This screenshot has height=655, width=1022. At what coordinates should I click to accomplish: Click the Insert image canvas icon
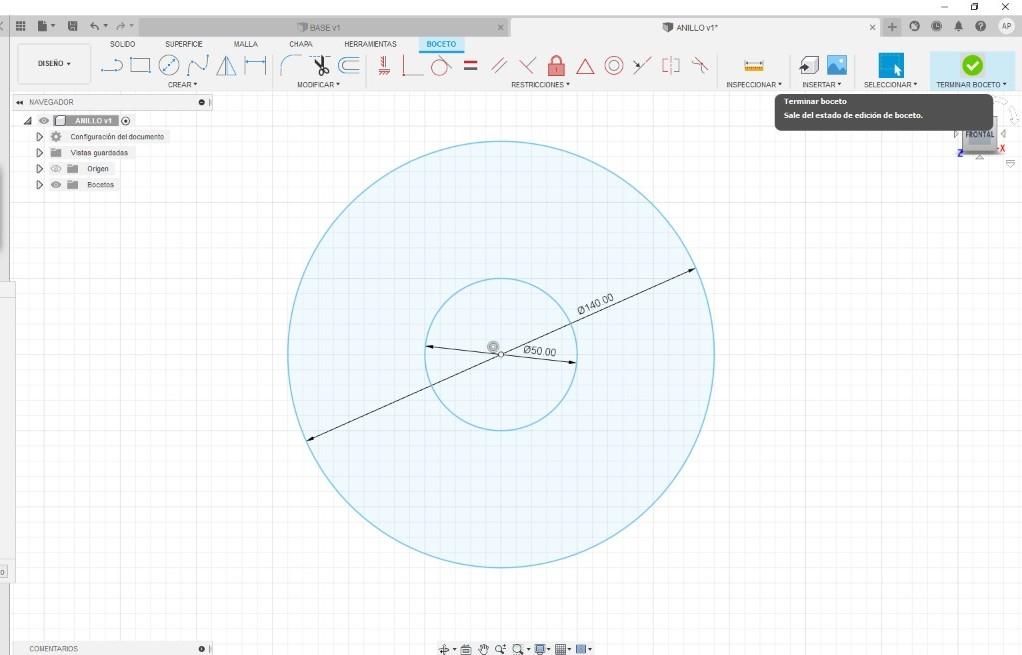pyautogui.click(x=837, y=65)
